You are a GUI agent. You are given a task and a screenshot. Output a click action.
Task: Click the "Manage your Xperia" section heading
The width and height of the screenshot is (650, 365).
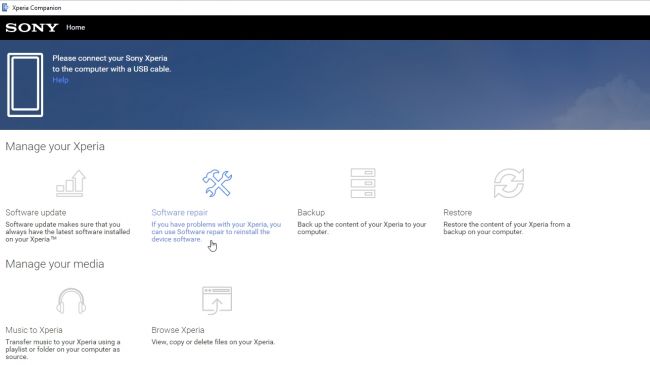pyautogui.click(x=55, y=146)
